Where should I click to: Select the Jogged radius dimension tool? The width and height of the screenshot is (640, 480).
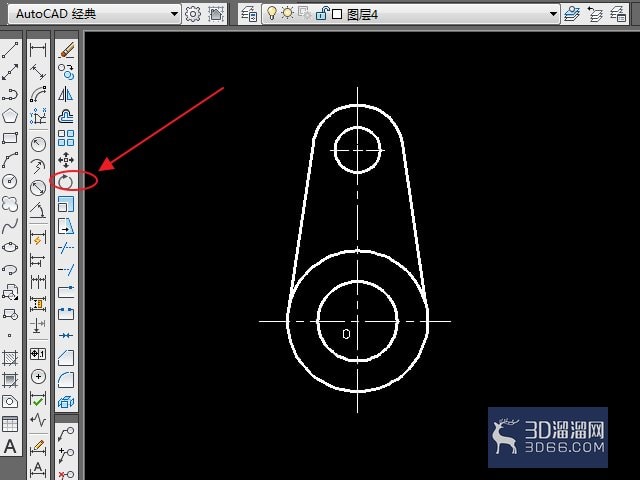tap(38, 166)
